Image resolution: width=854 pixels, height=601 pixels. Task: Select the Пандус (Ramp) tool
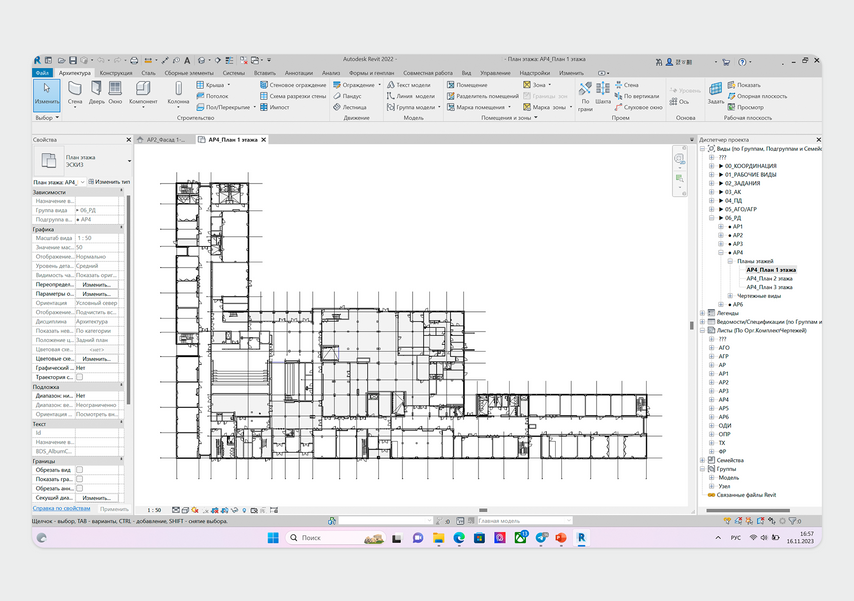click(347, 96)
